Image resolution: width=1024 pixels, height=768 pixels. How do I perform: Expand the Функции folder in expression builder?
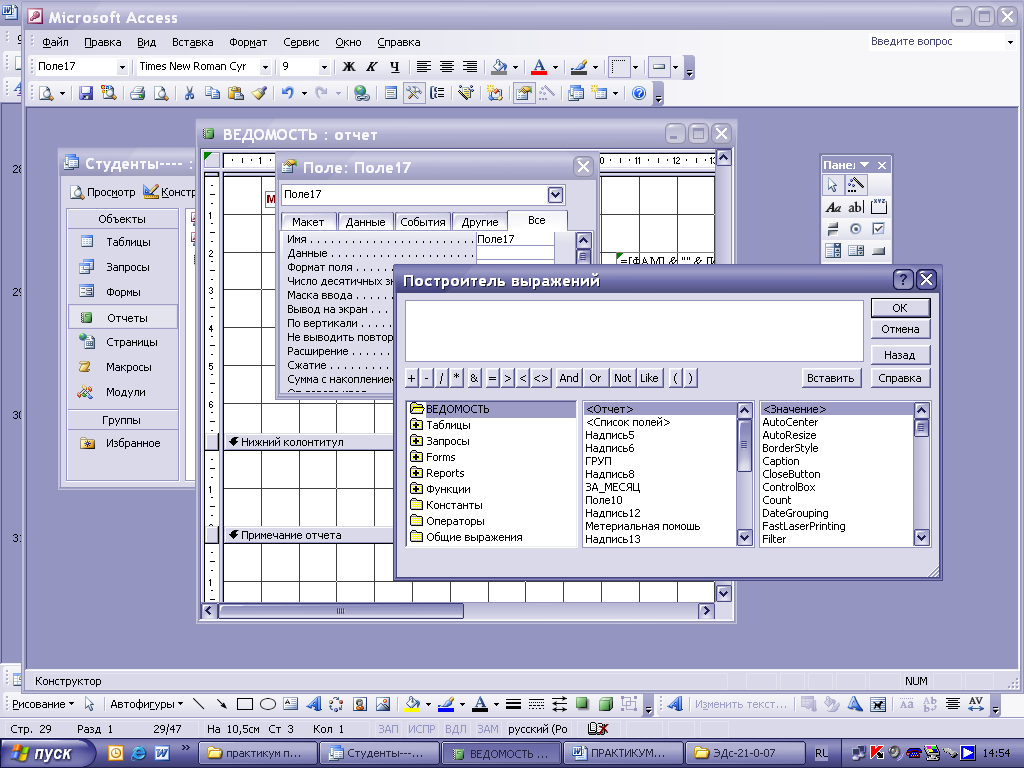tap(416, 489)
